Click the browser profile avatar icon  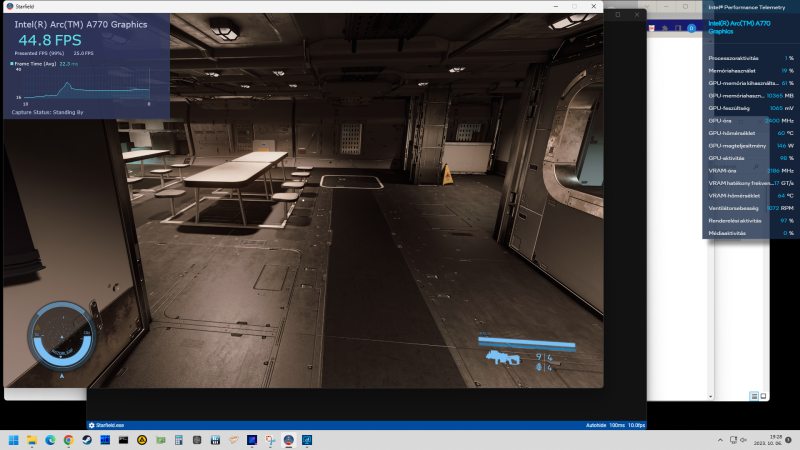pyautogui.click(x=691, y=28)
